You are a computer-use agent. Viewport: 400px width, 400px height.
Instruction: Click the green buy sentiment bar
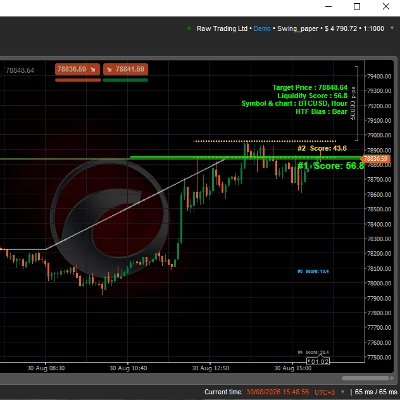click(125, 80)
